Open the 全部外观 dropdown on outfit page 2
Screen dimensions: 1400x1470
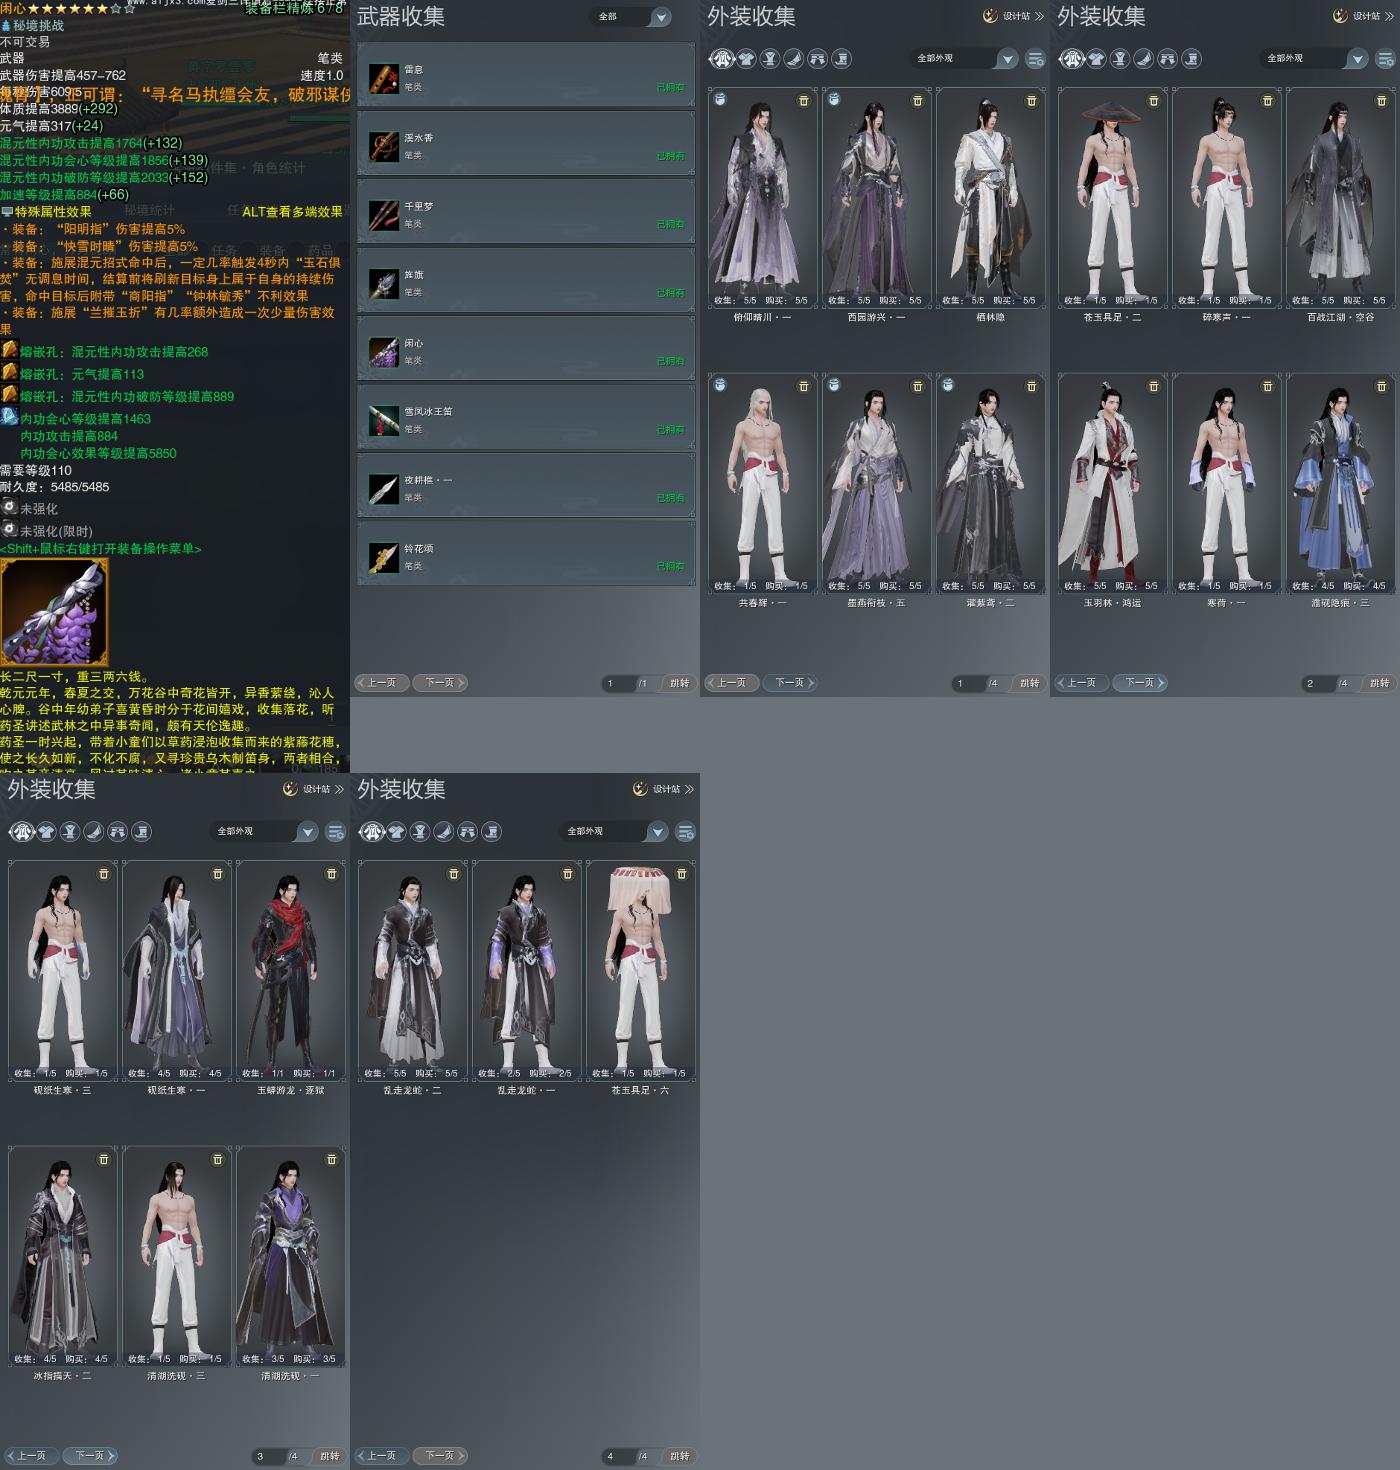1314,59
